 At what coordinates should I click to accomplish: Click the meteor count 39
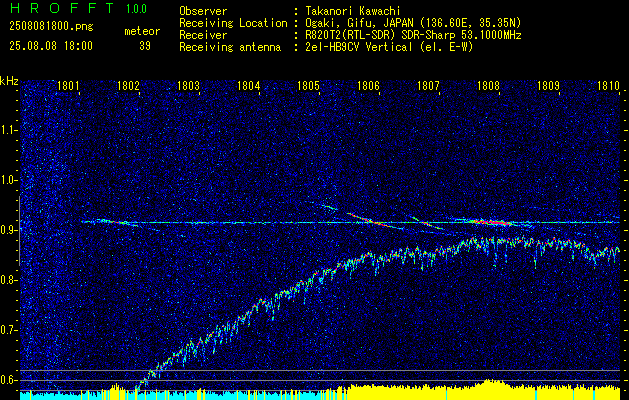point(145,46)
